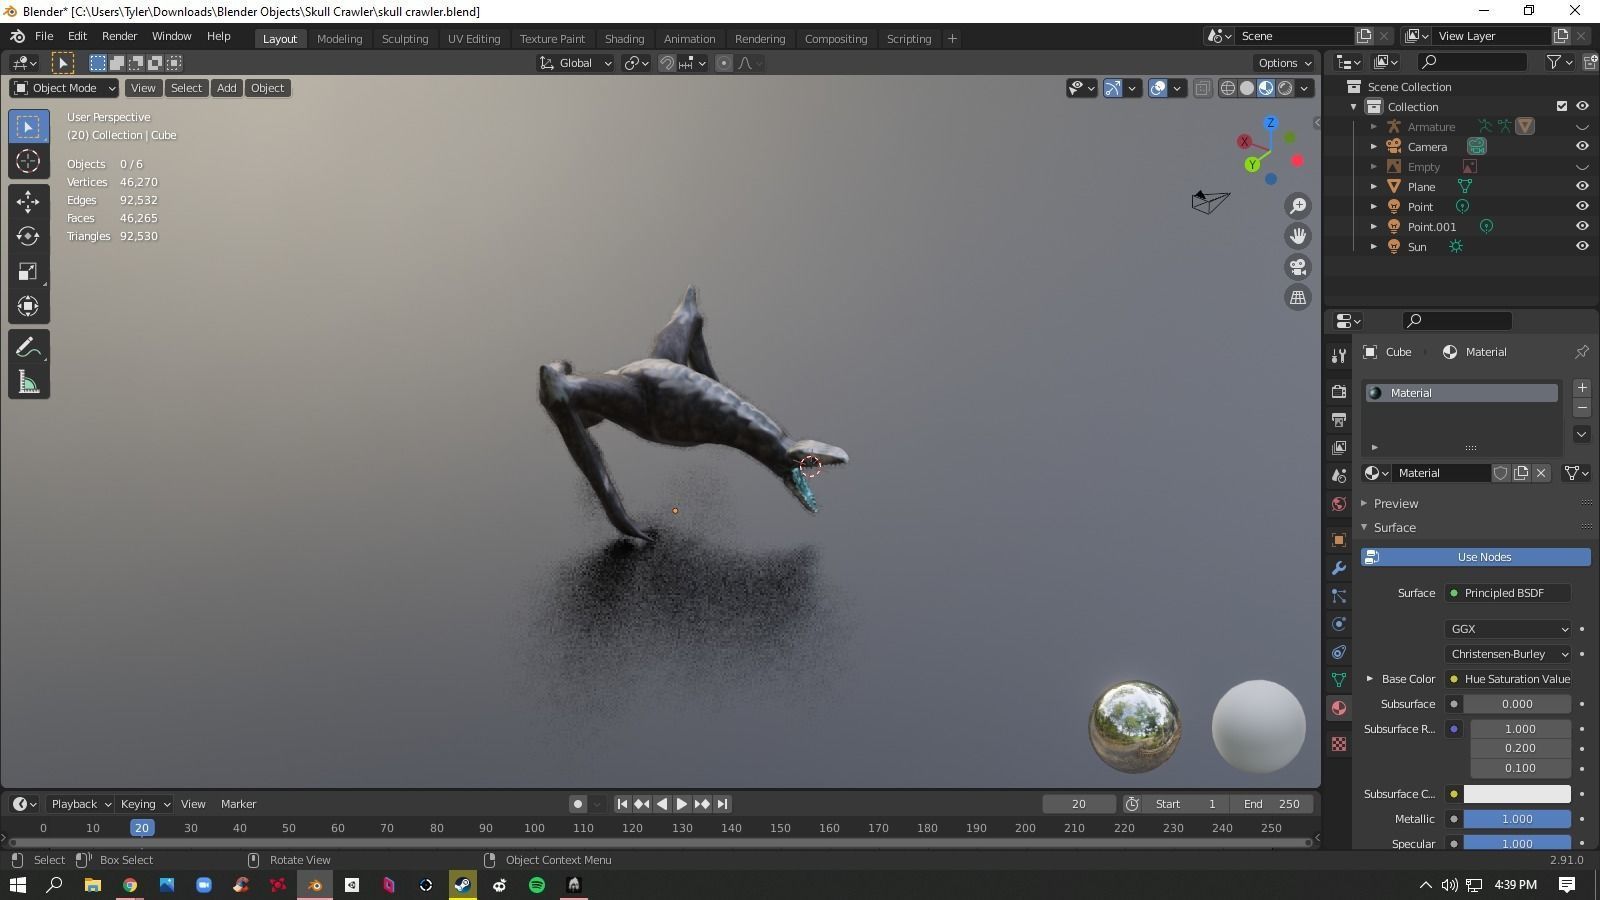Open the Principled BSDF surface selector
Screen dimensions: 1600x900
click(x=1507, y=593)
